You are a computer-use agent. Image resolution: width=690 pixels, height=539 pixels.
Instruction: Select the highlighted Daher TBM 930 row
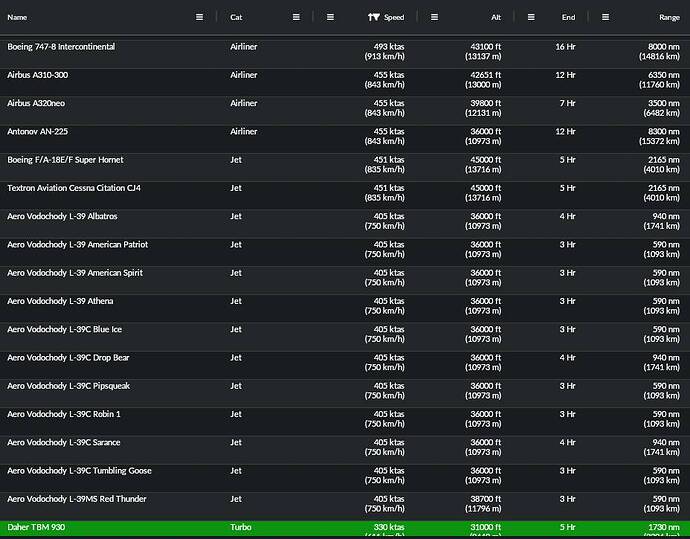click(36, 527)
